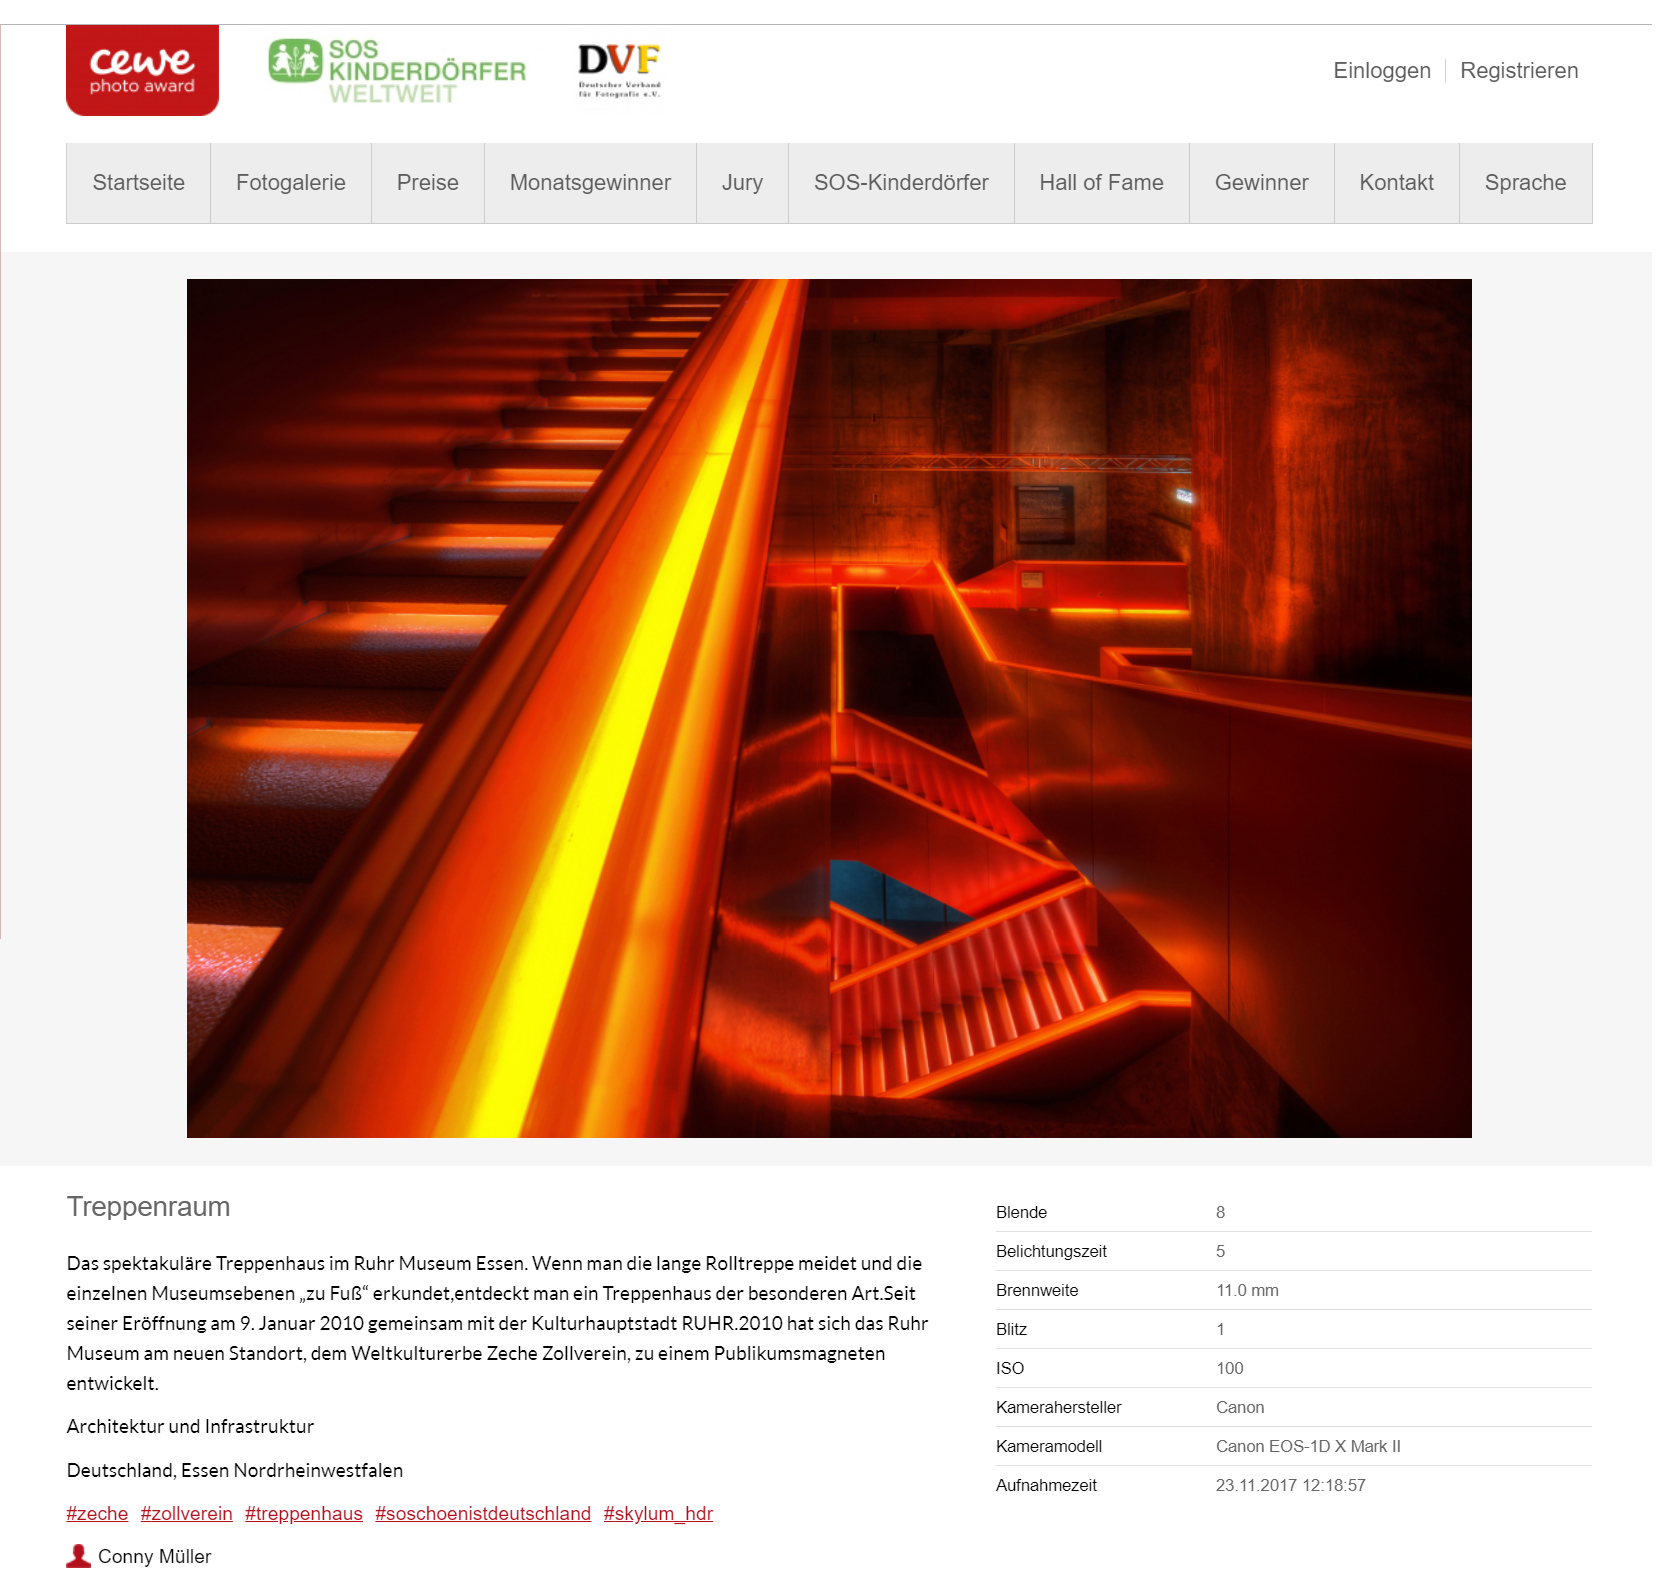Select Preise in the navigation bar
This screenshot has width=1680, height=1596.
(x=427, y=183)
